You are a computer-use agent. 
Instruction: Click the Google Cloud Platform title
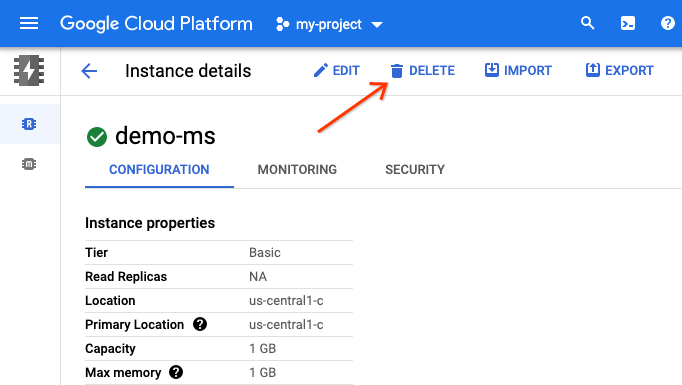tap(156, 24)
